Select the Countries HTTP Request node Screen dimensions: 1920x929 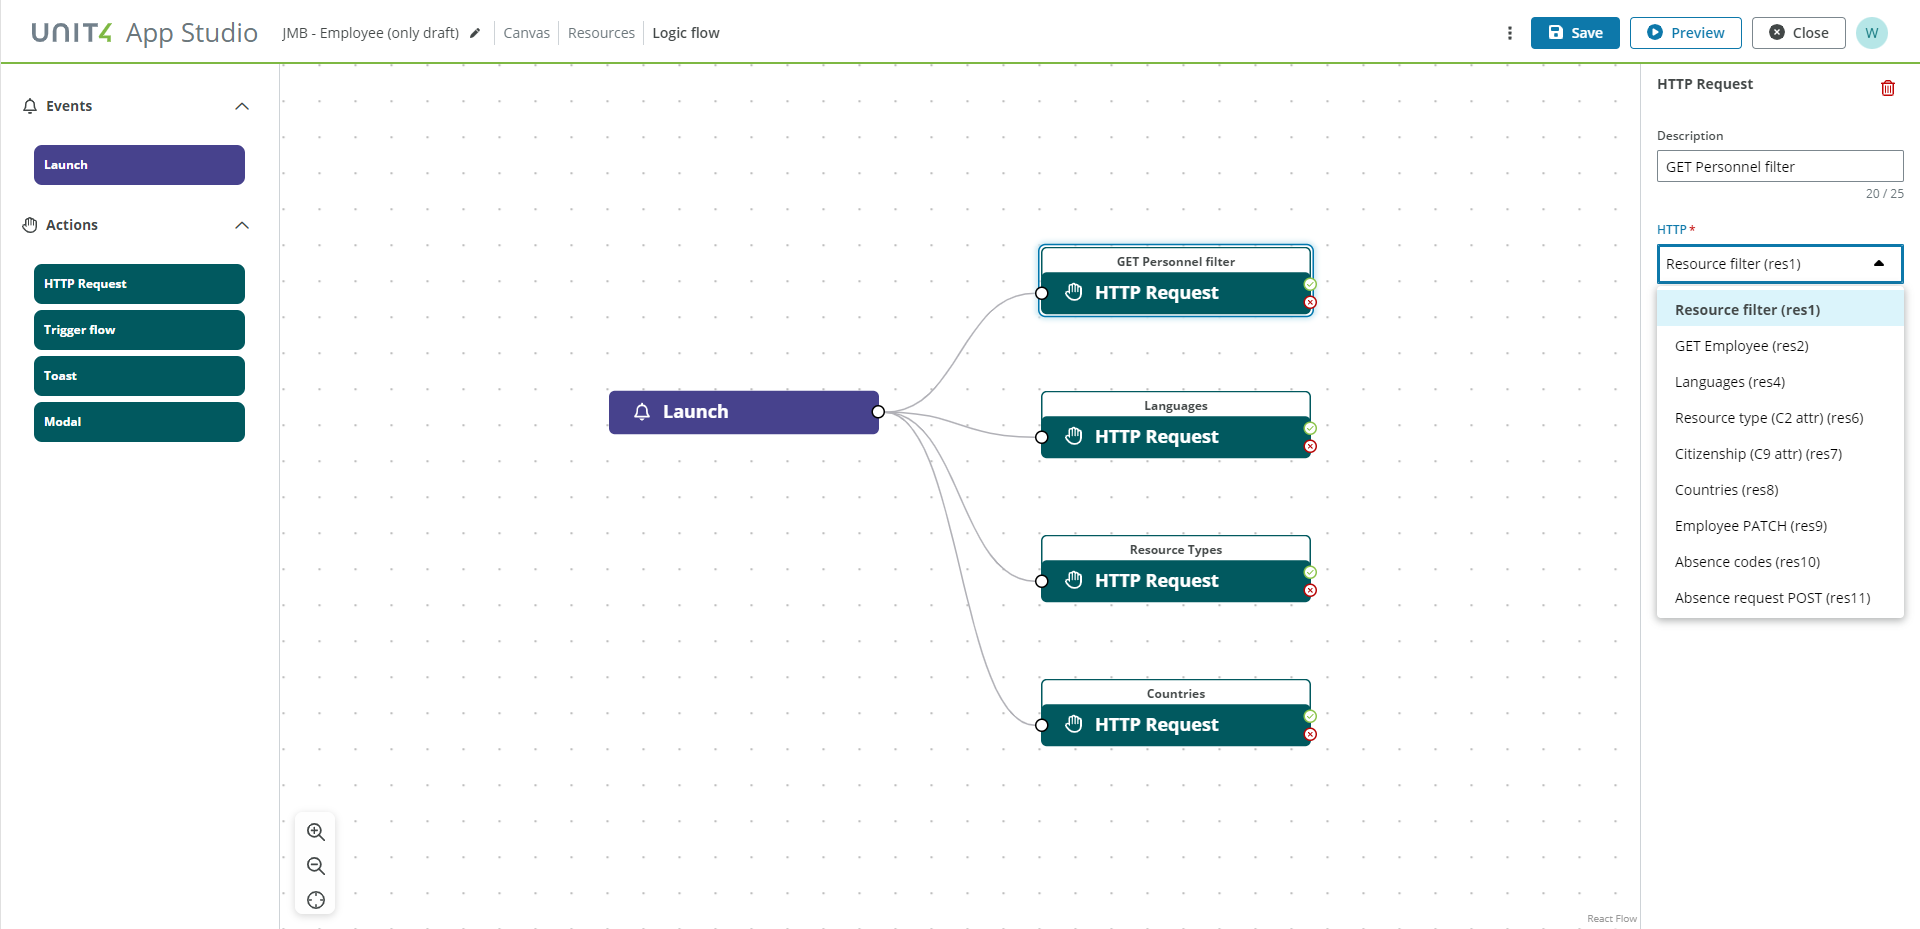1176,713
